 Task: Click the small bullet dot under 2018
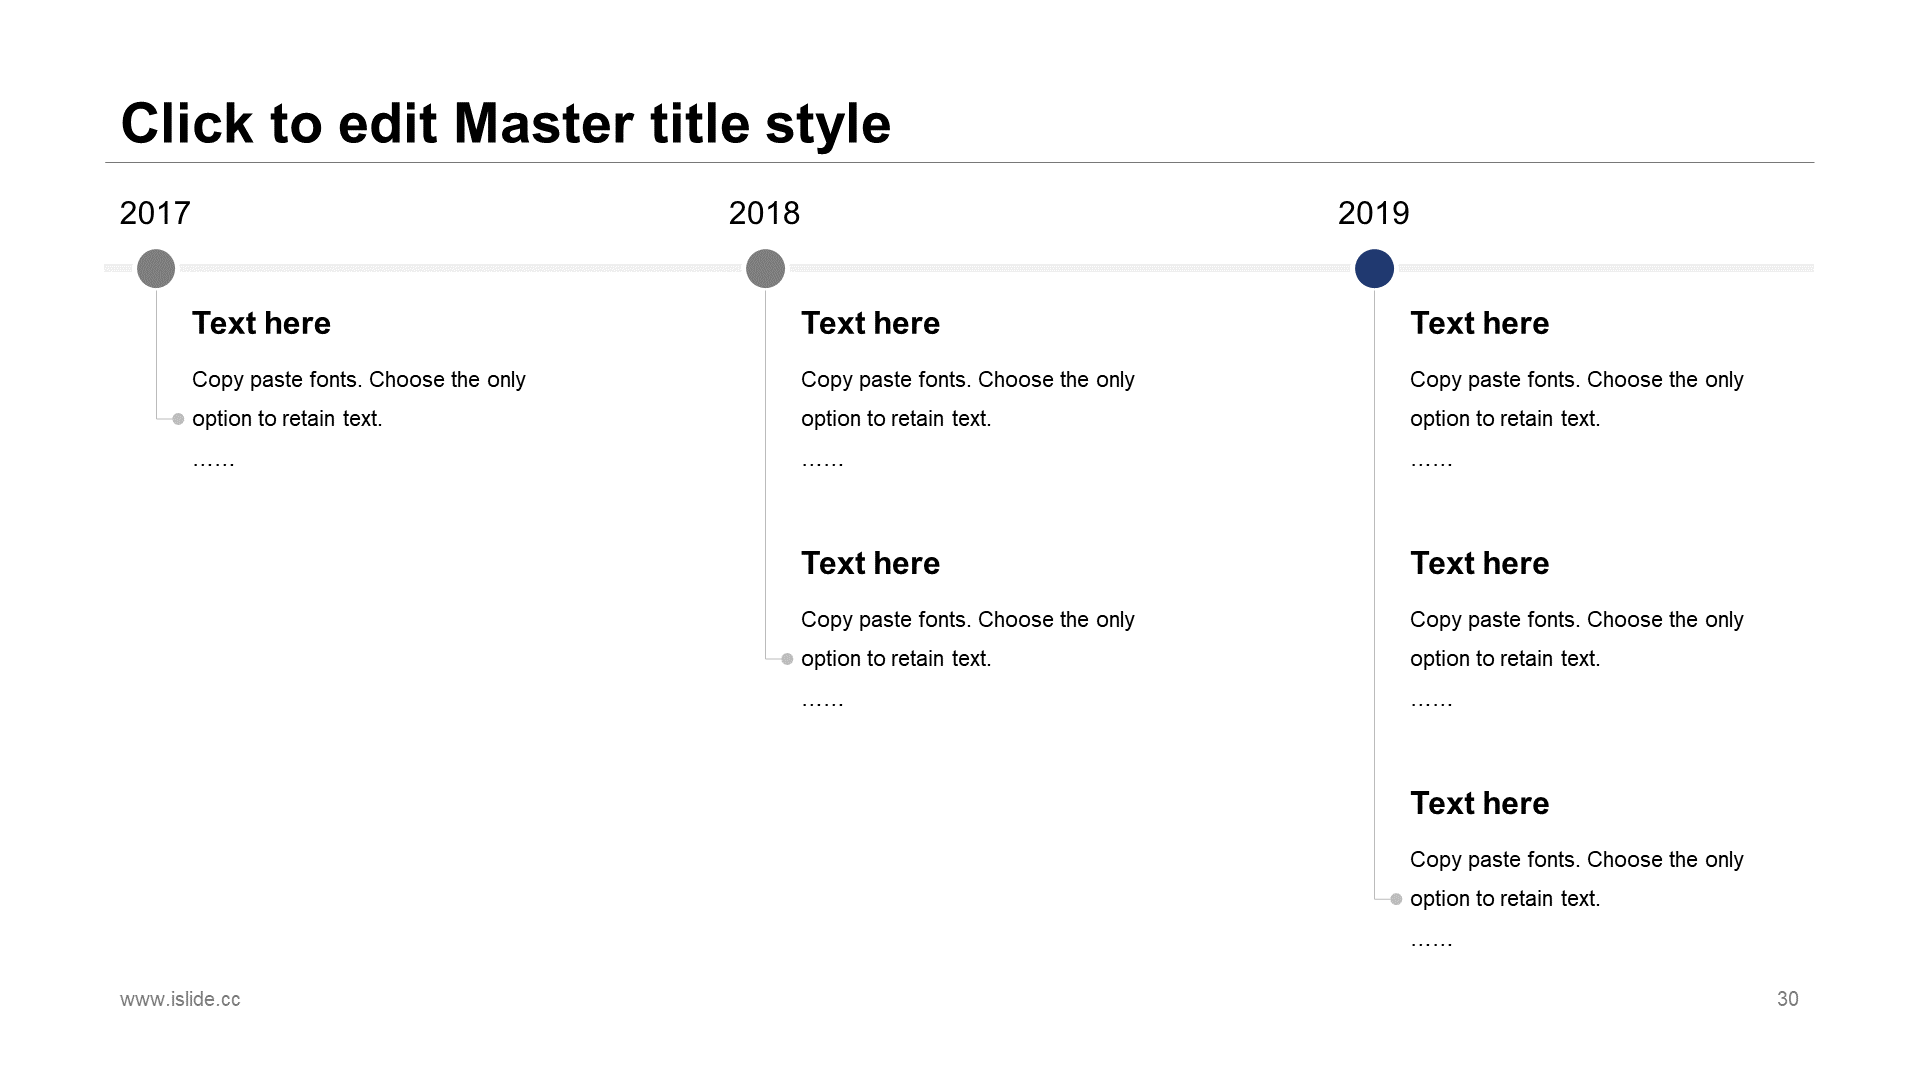click(x=787, y=659)
